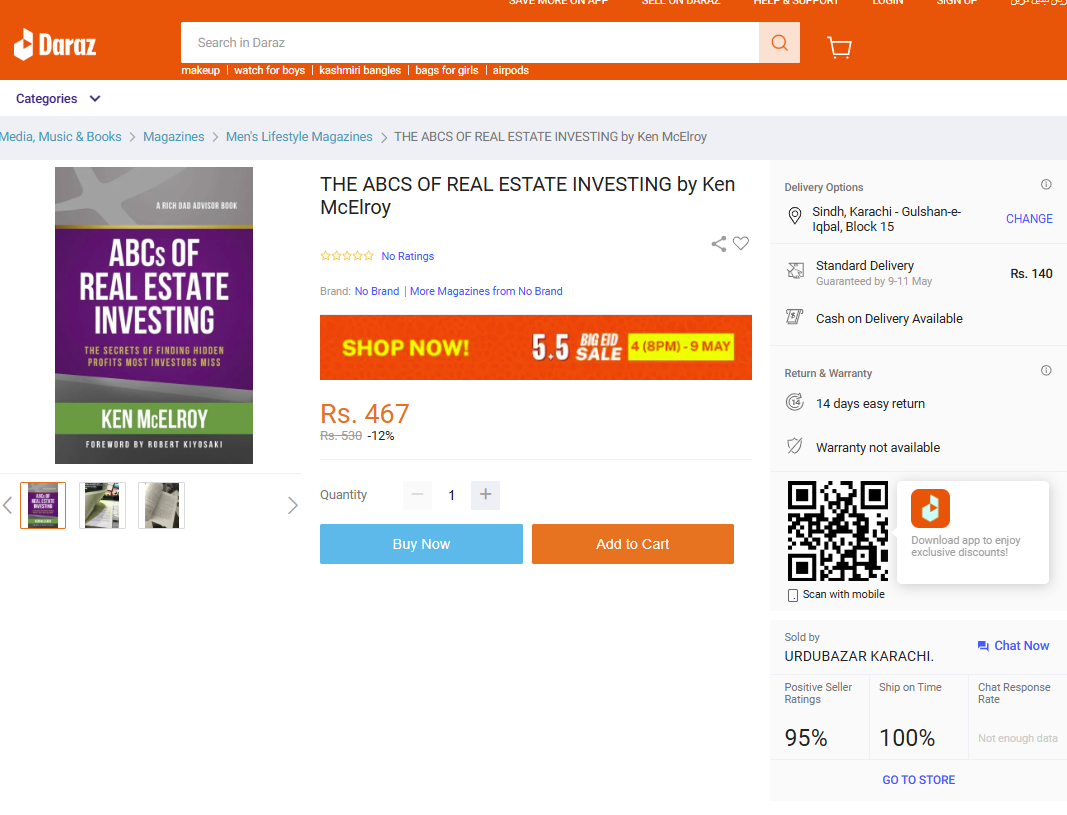Viewport: 1067px width, 815px height.
Task: Click the 5.5 Big Eid Sale banner
Action: click(x=536, y=347)
